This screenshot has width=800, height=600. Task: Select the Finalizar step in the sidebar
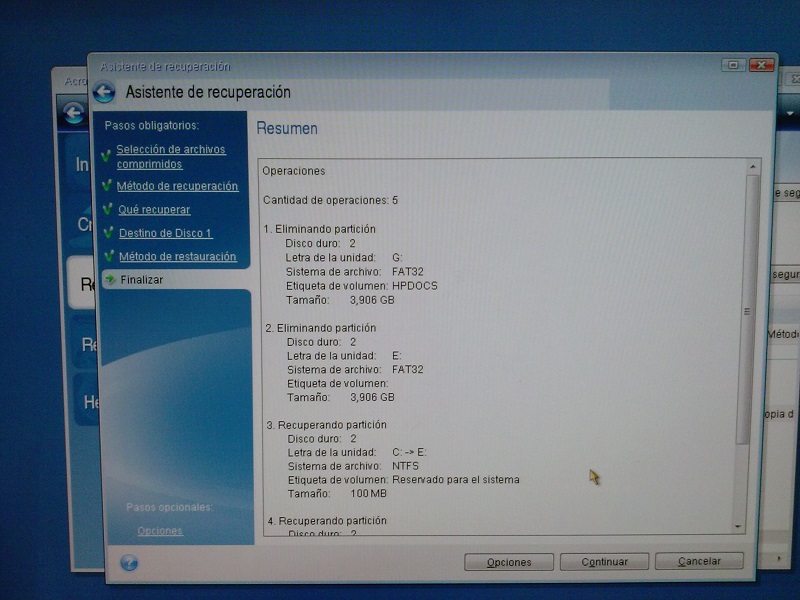141,280
